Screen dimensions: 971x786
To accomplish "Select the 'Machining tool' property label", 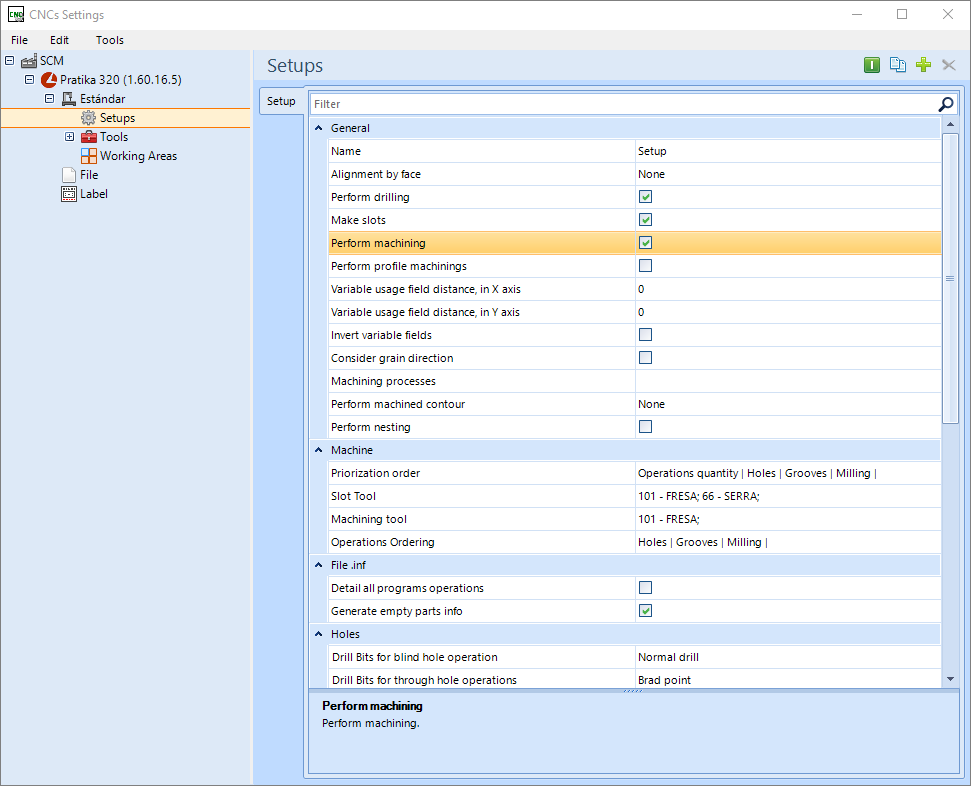I will [x=369, y=519].
